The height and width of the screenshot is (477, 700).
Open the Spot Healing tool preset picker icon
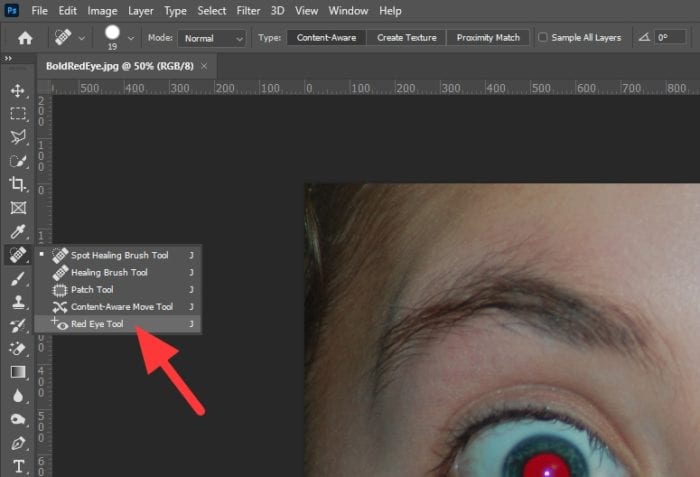coord(63,37)
